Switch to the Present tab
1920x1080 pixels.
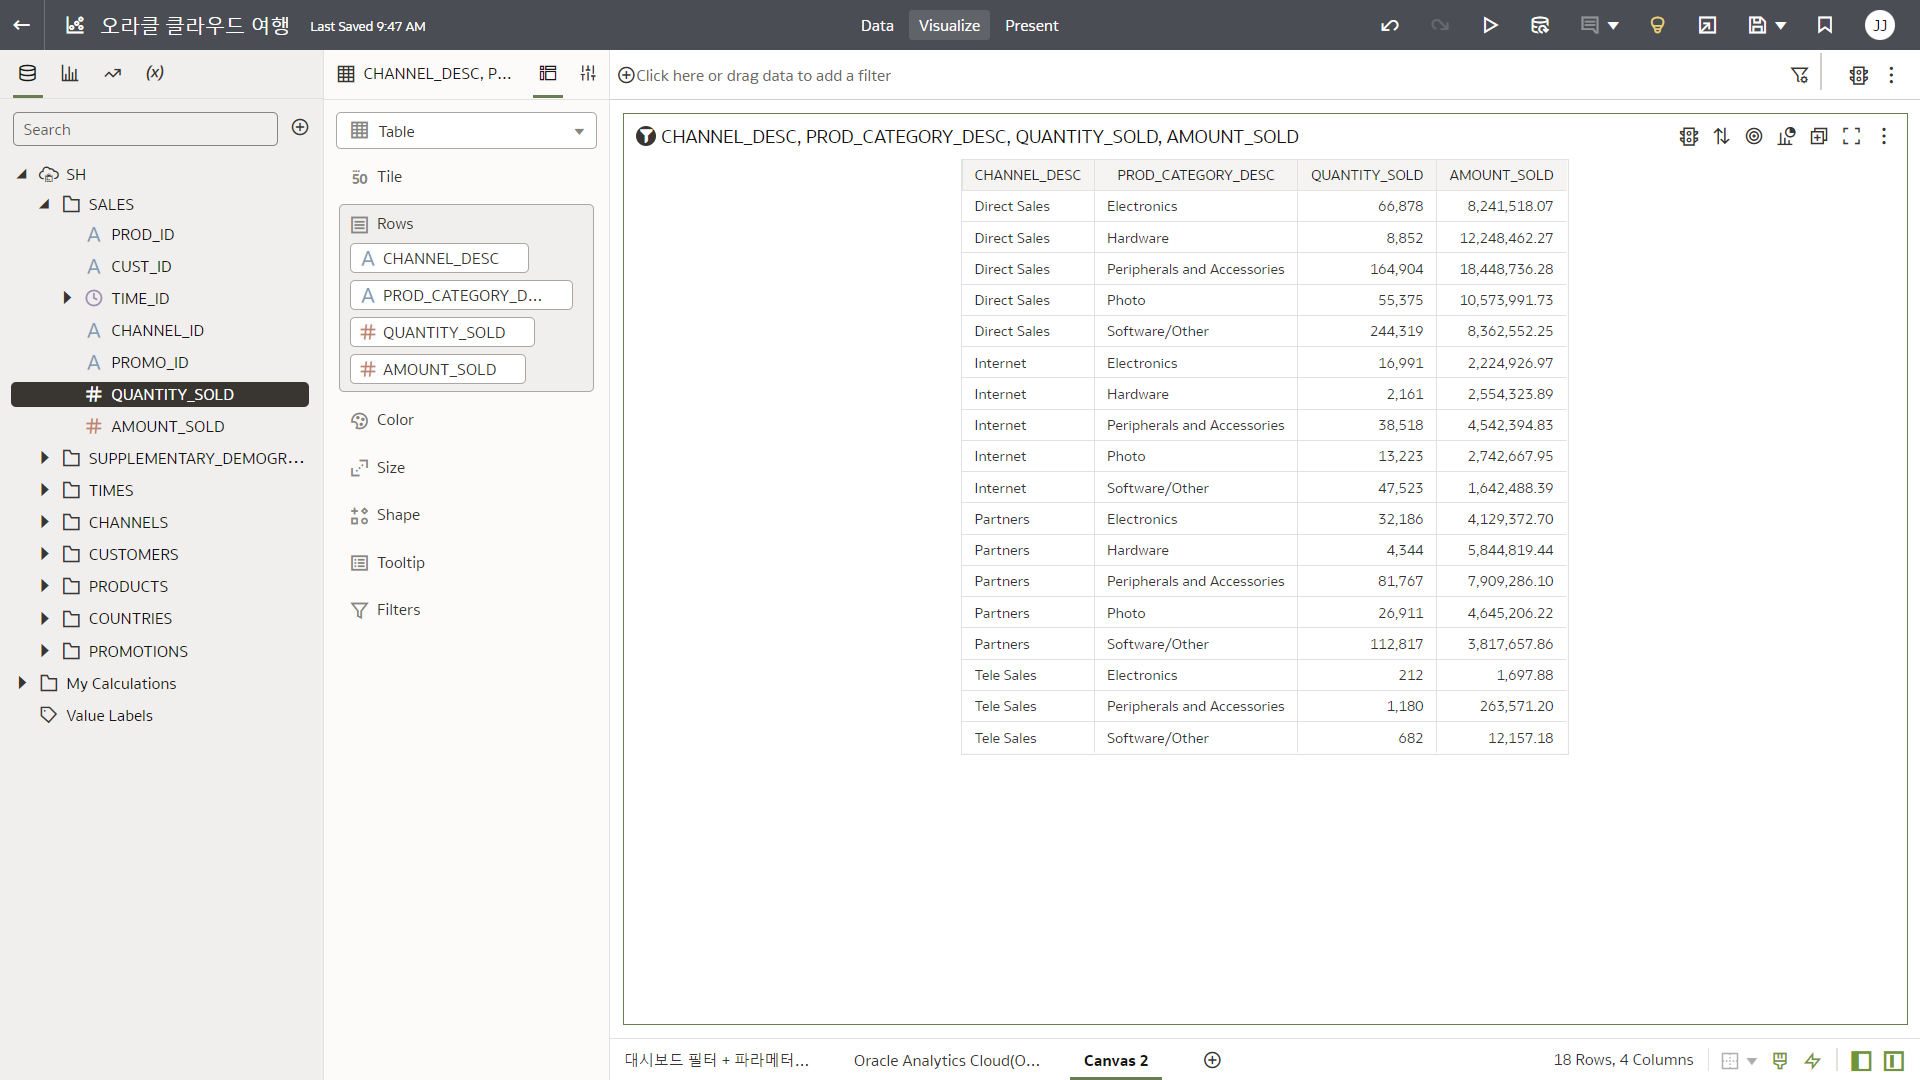click(1031, 25)
